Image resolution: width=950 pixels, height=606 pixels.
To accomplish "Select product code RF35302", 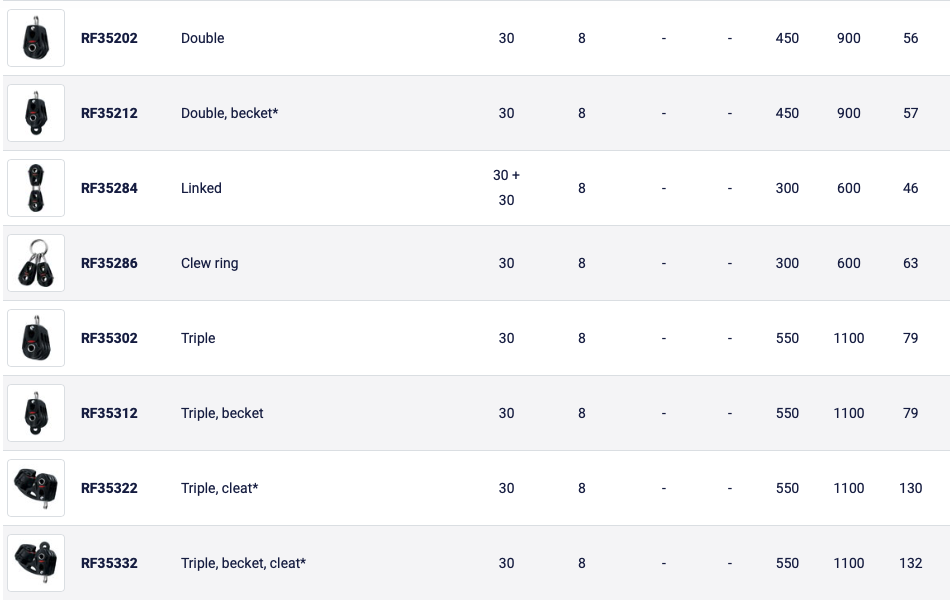I will click(x=109, y=338).
